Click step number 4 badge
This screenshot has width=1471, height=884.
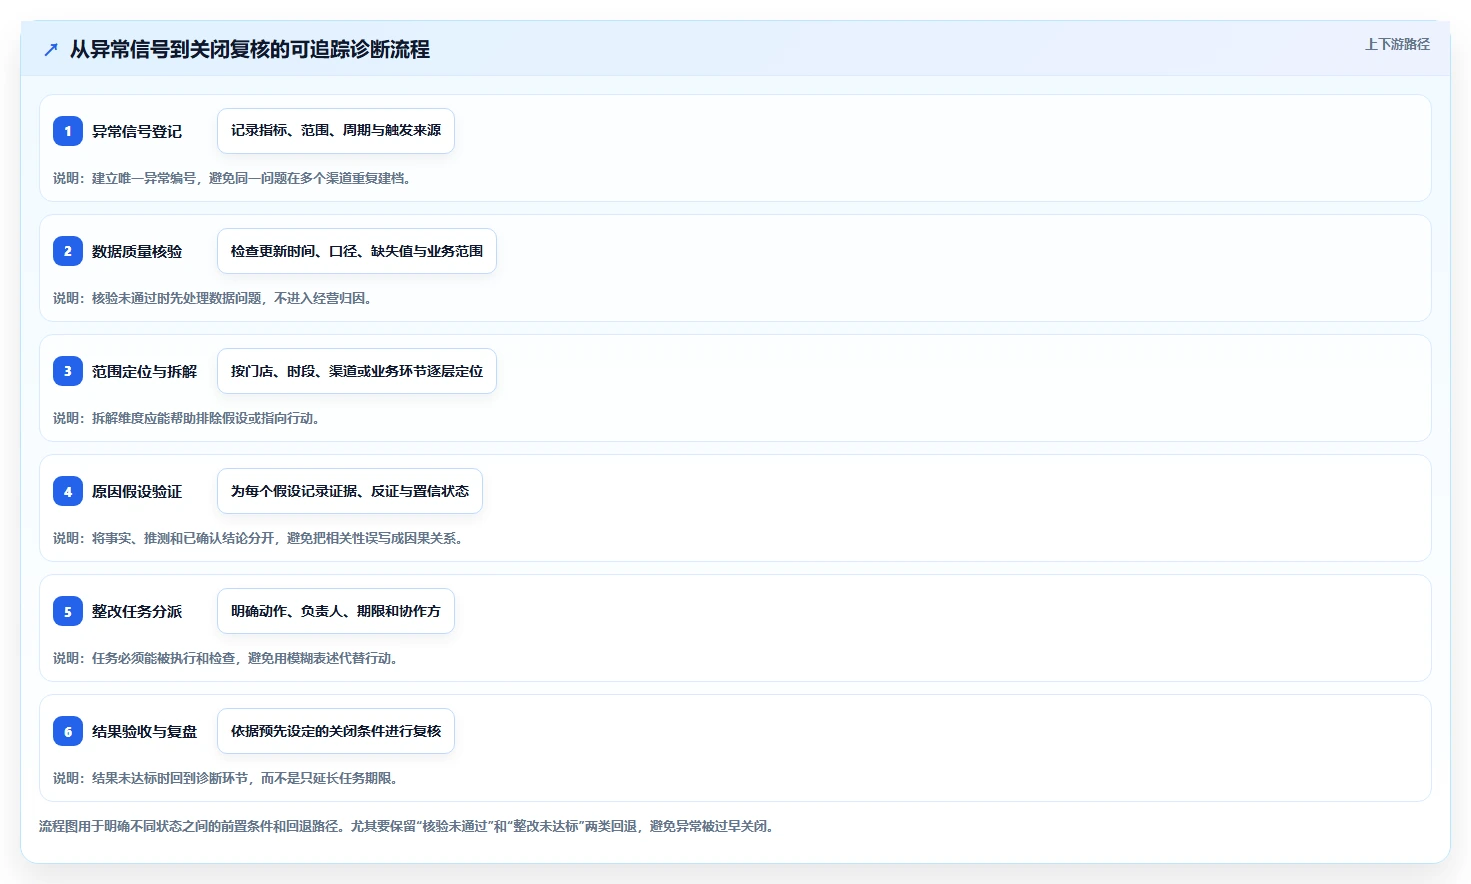(68, 491)
